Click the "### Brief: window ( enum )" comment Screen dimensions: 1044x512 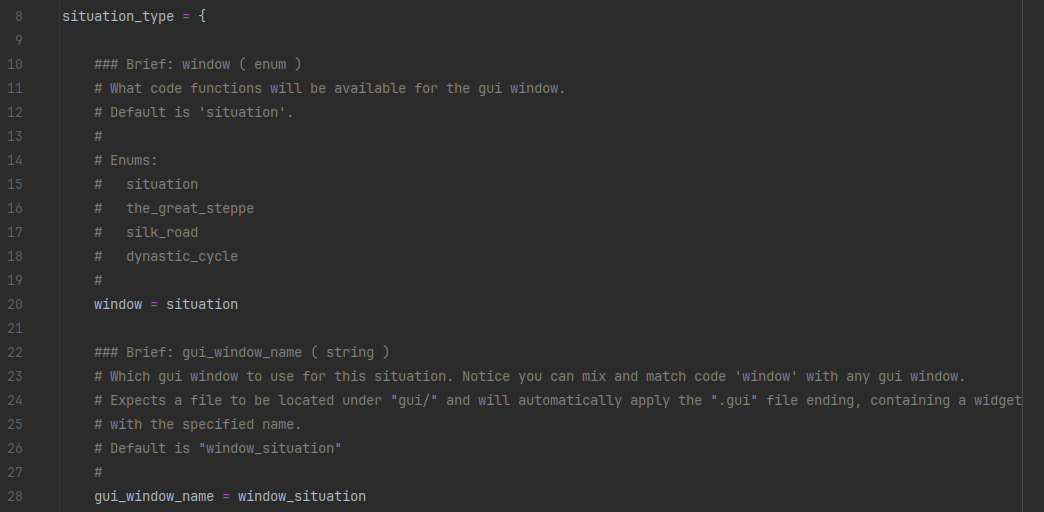pos(198,65)
